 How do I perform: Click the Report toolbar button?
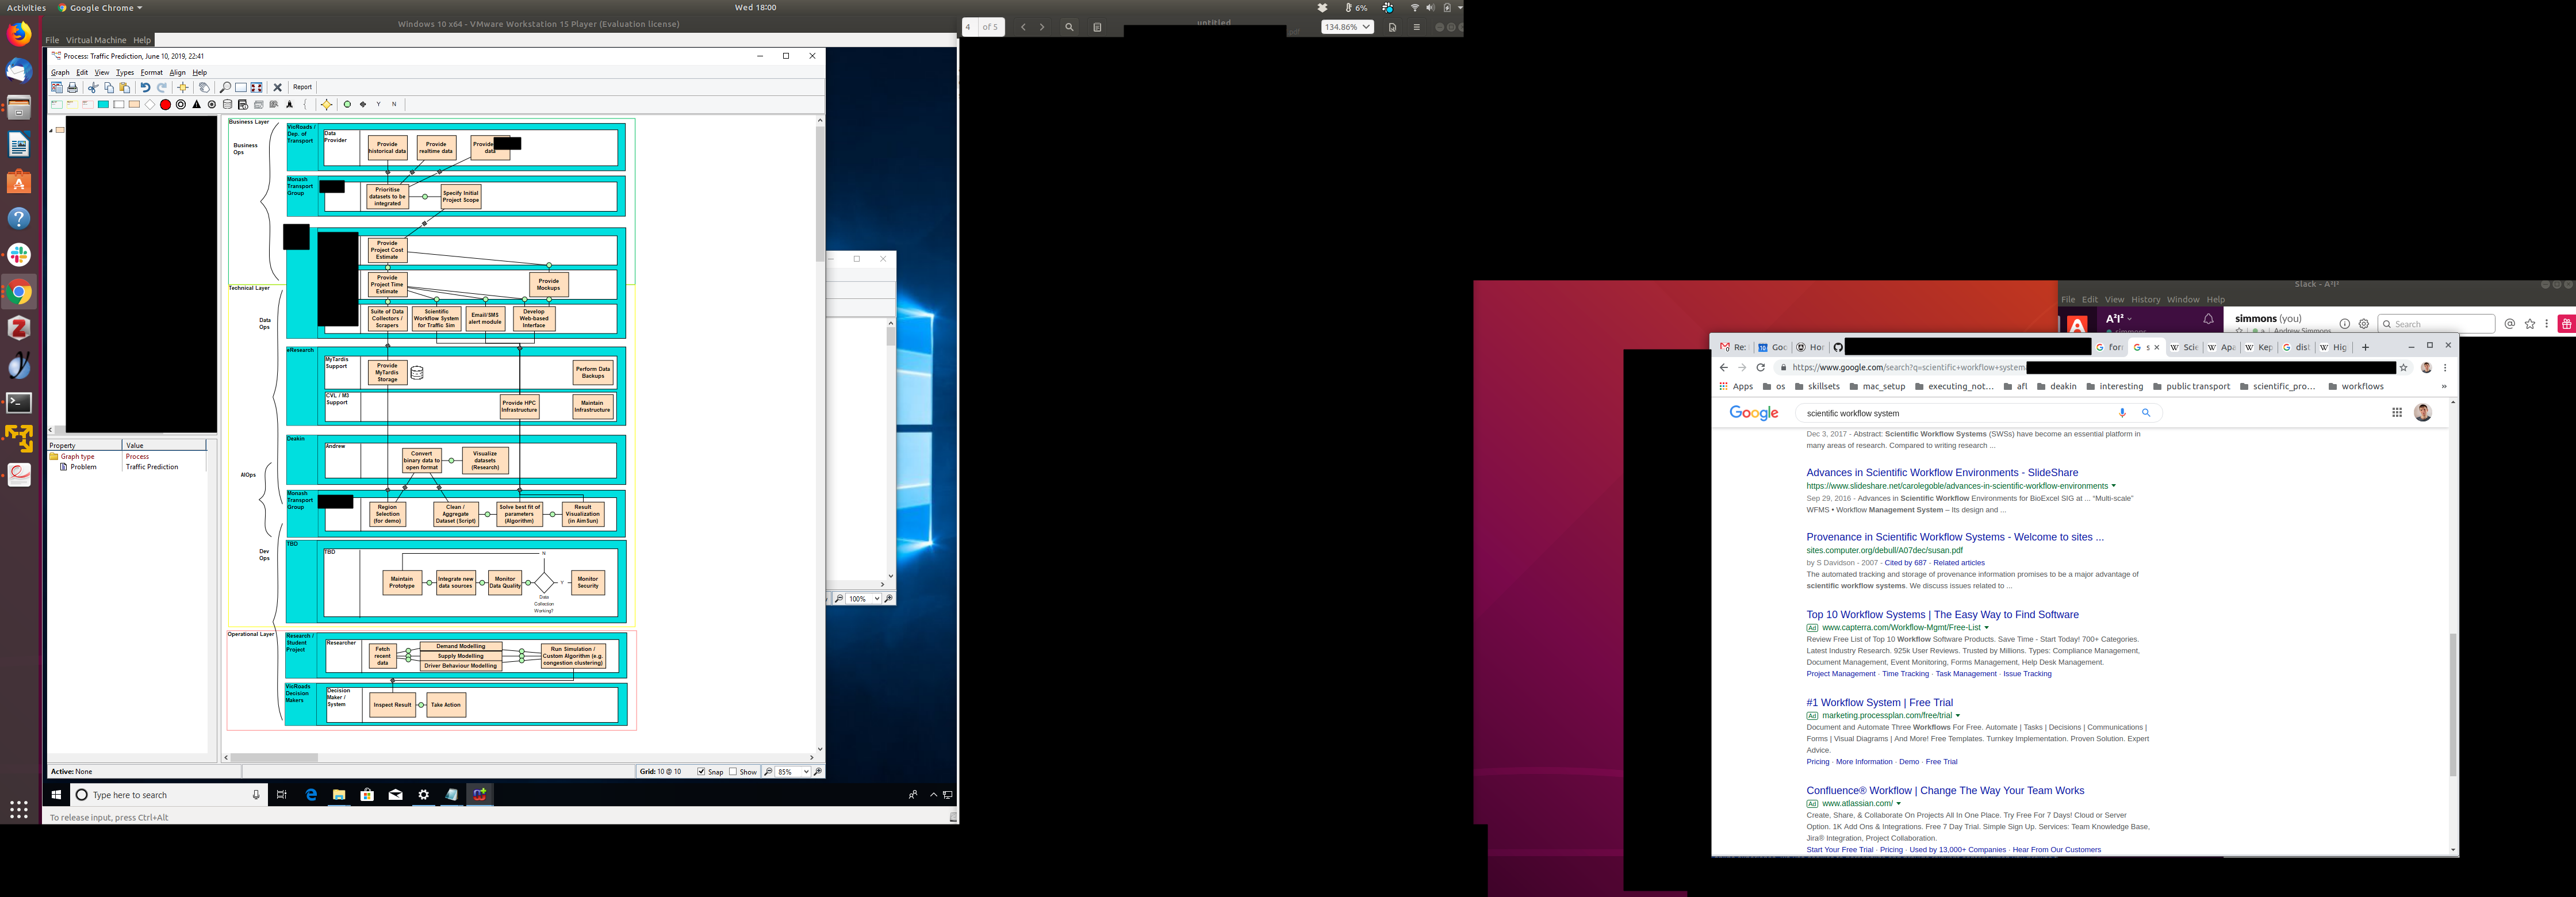click(302, 87)
